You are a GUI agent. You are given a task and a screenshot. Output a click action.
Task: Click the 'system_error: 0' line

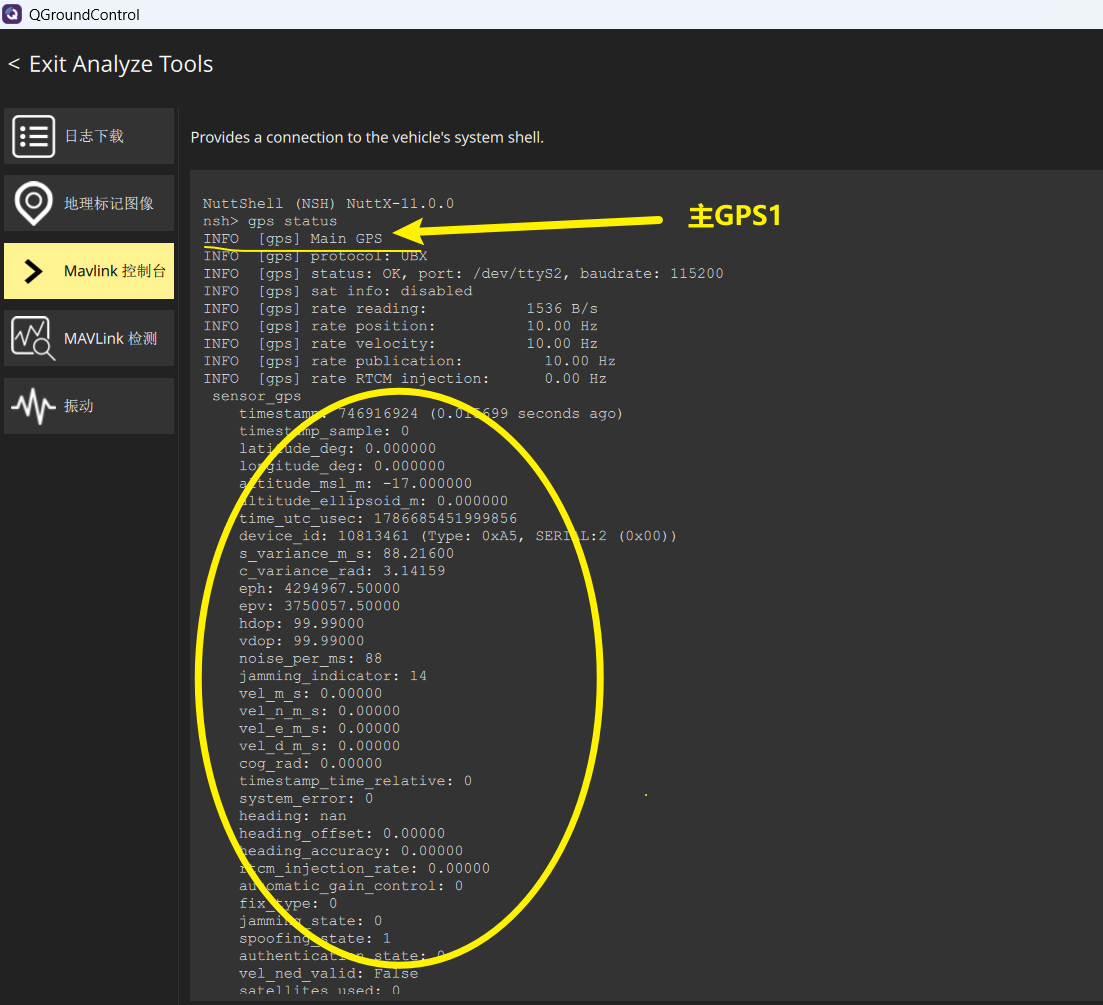pos(306,798)
